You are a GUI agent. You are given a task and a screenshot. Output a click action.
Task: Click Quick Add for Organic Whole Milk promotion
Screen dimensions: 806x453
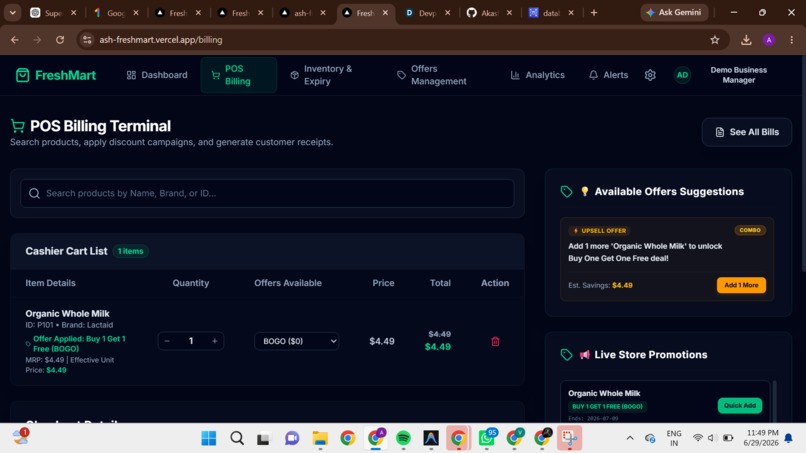[x=740, y=405]
